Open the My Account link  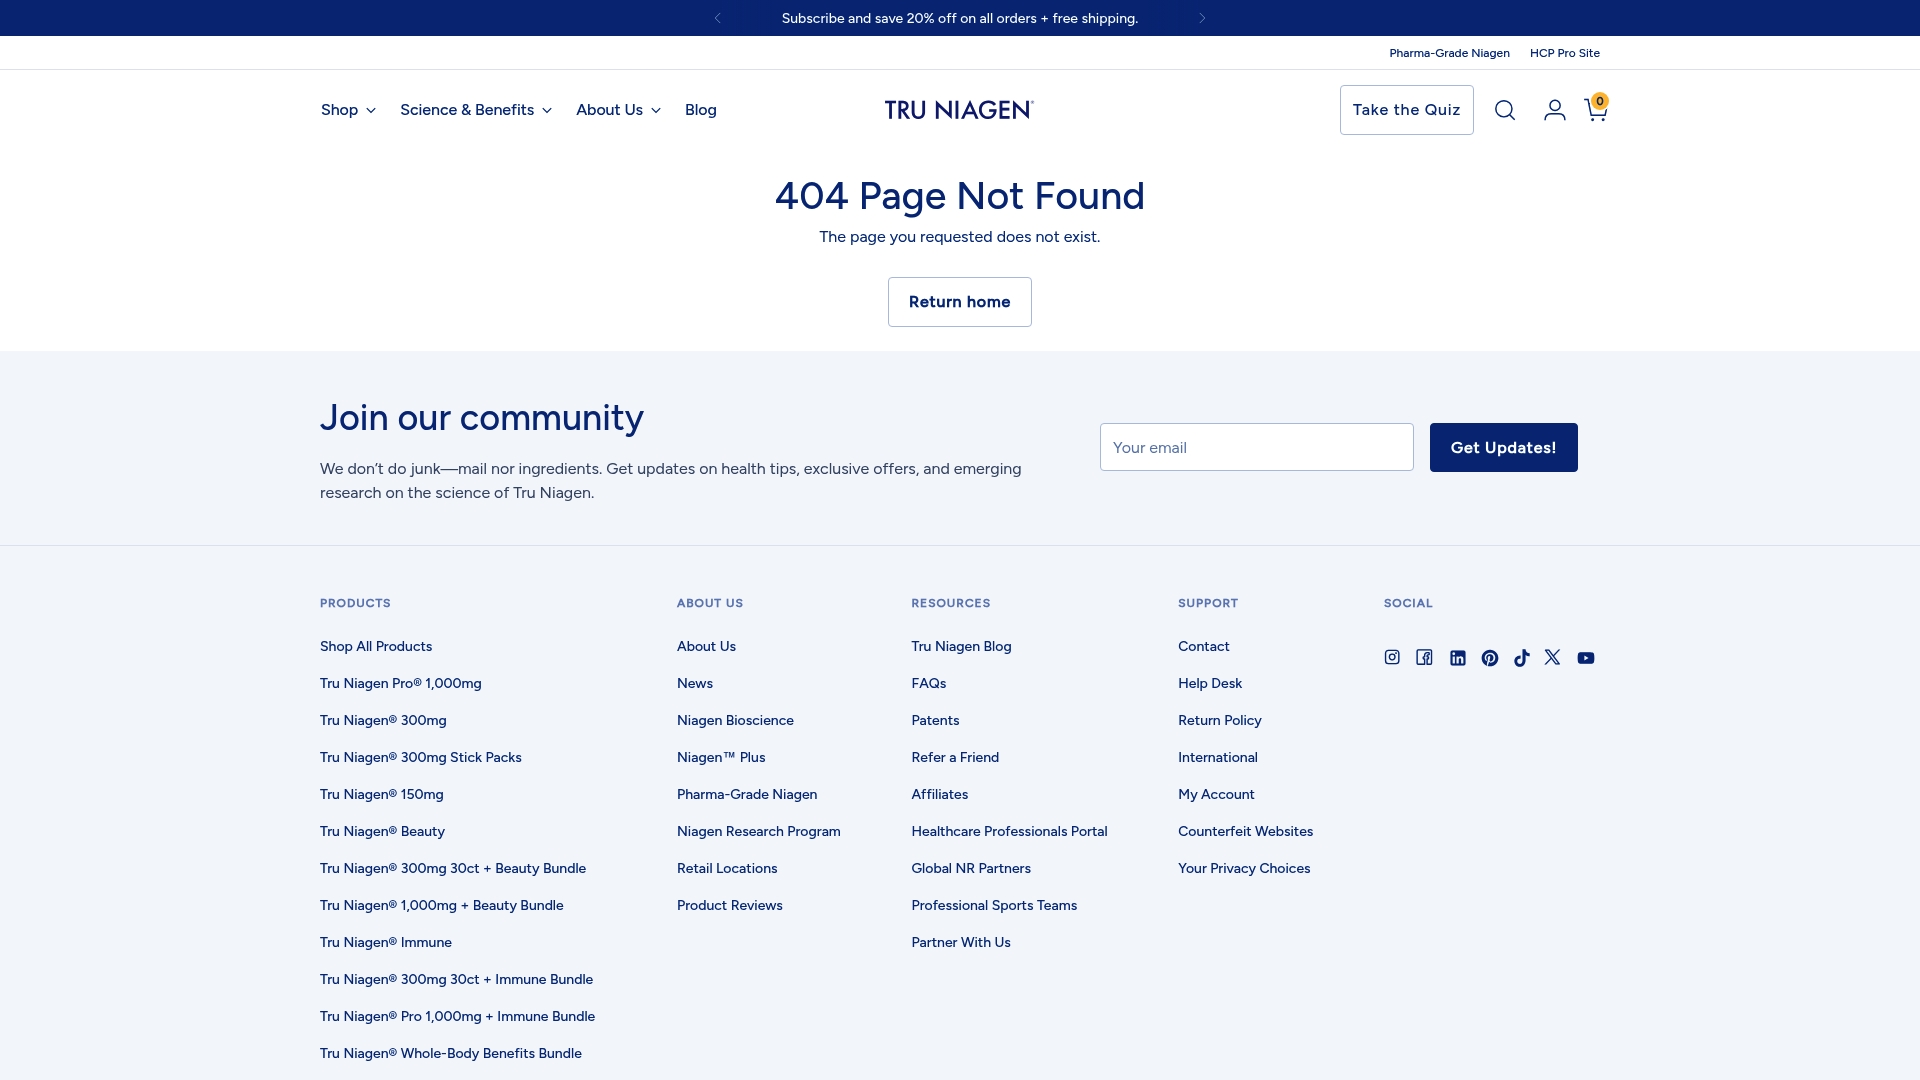pyautogui.click(x=1216, y=795)
